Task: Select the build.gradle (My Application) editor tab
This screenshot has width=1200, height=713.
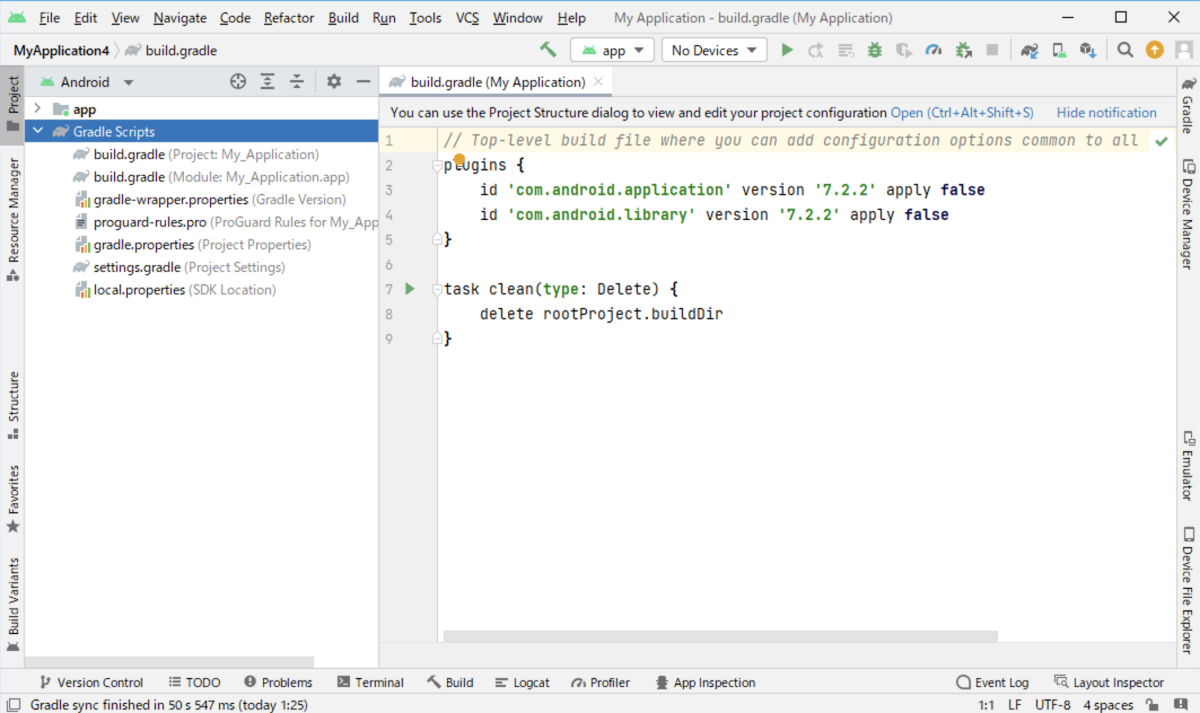Action: pos(498,82)
